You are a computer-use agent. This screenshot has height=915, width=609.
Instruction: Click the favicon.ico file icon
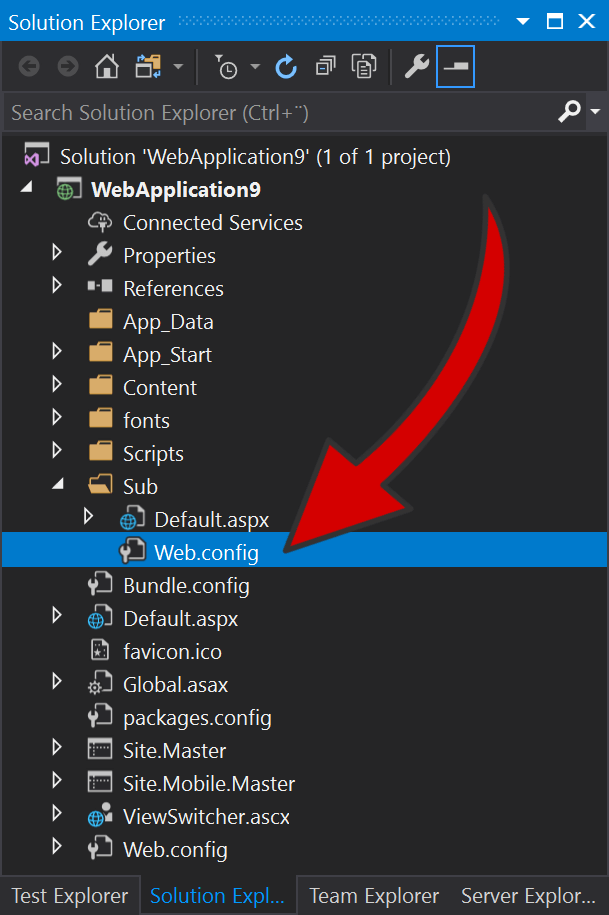tap(97, 651)
